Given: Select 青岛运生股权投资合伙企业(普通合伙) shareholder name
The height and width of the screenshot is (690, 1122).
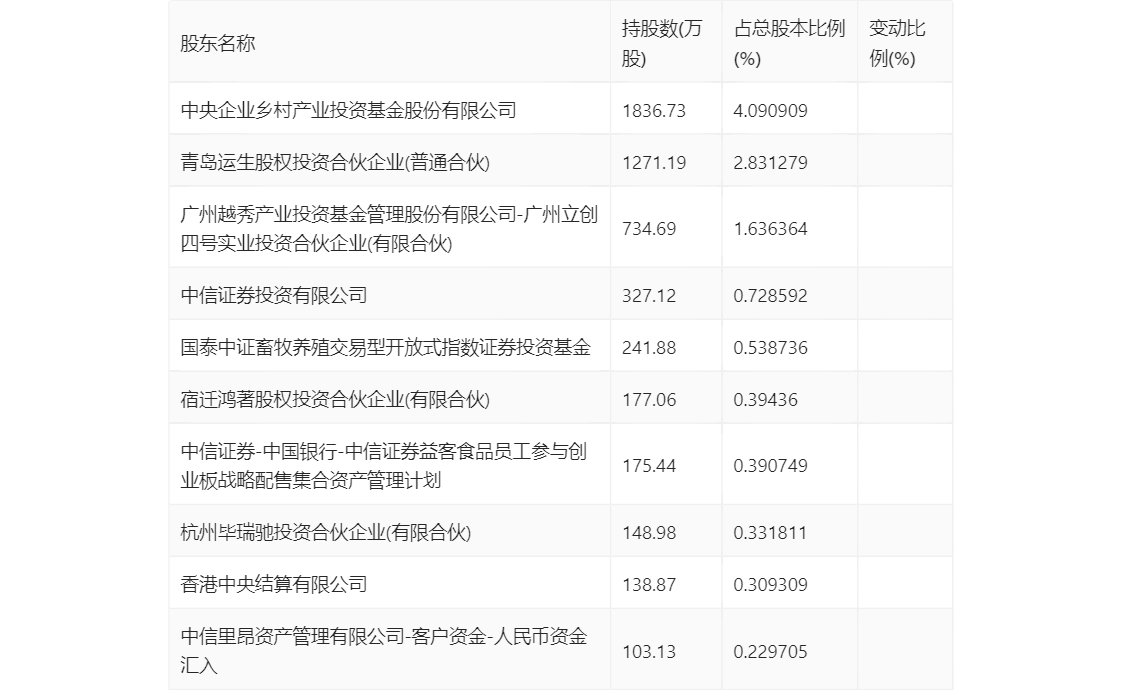Looking at the screenshot, I should (335, 162).
